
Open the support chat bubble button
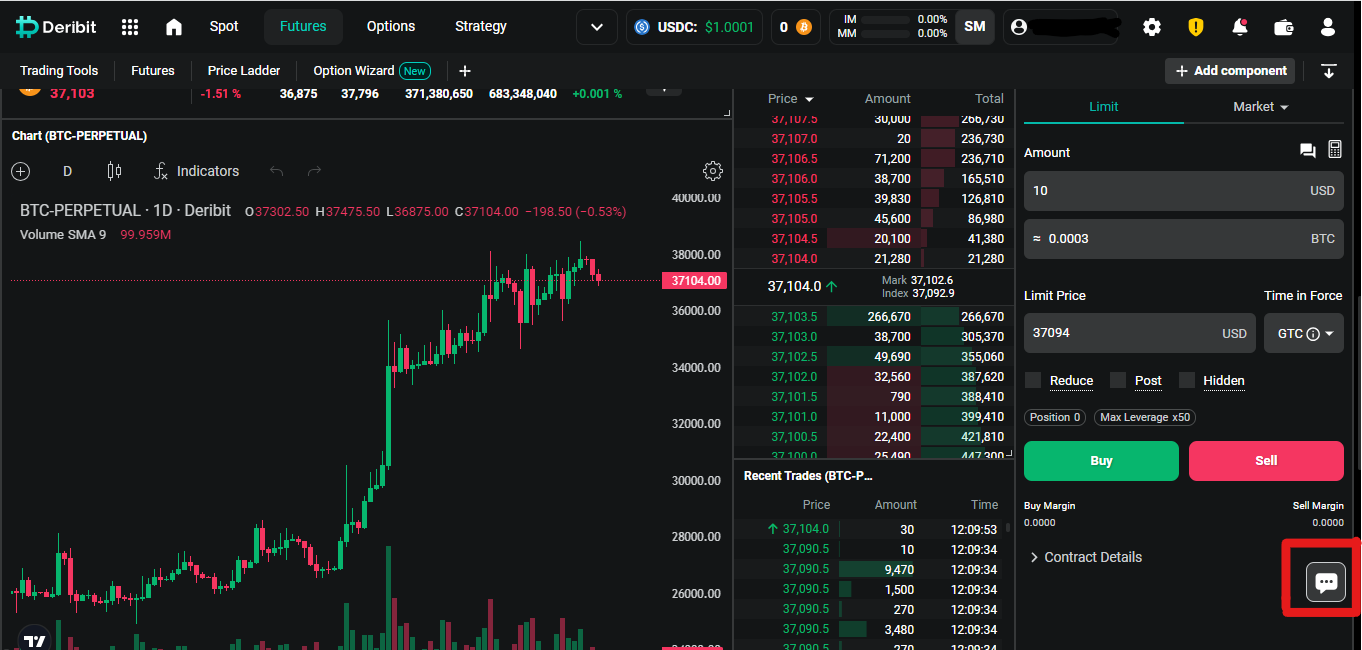[x=1326, y=581]
